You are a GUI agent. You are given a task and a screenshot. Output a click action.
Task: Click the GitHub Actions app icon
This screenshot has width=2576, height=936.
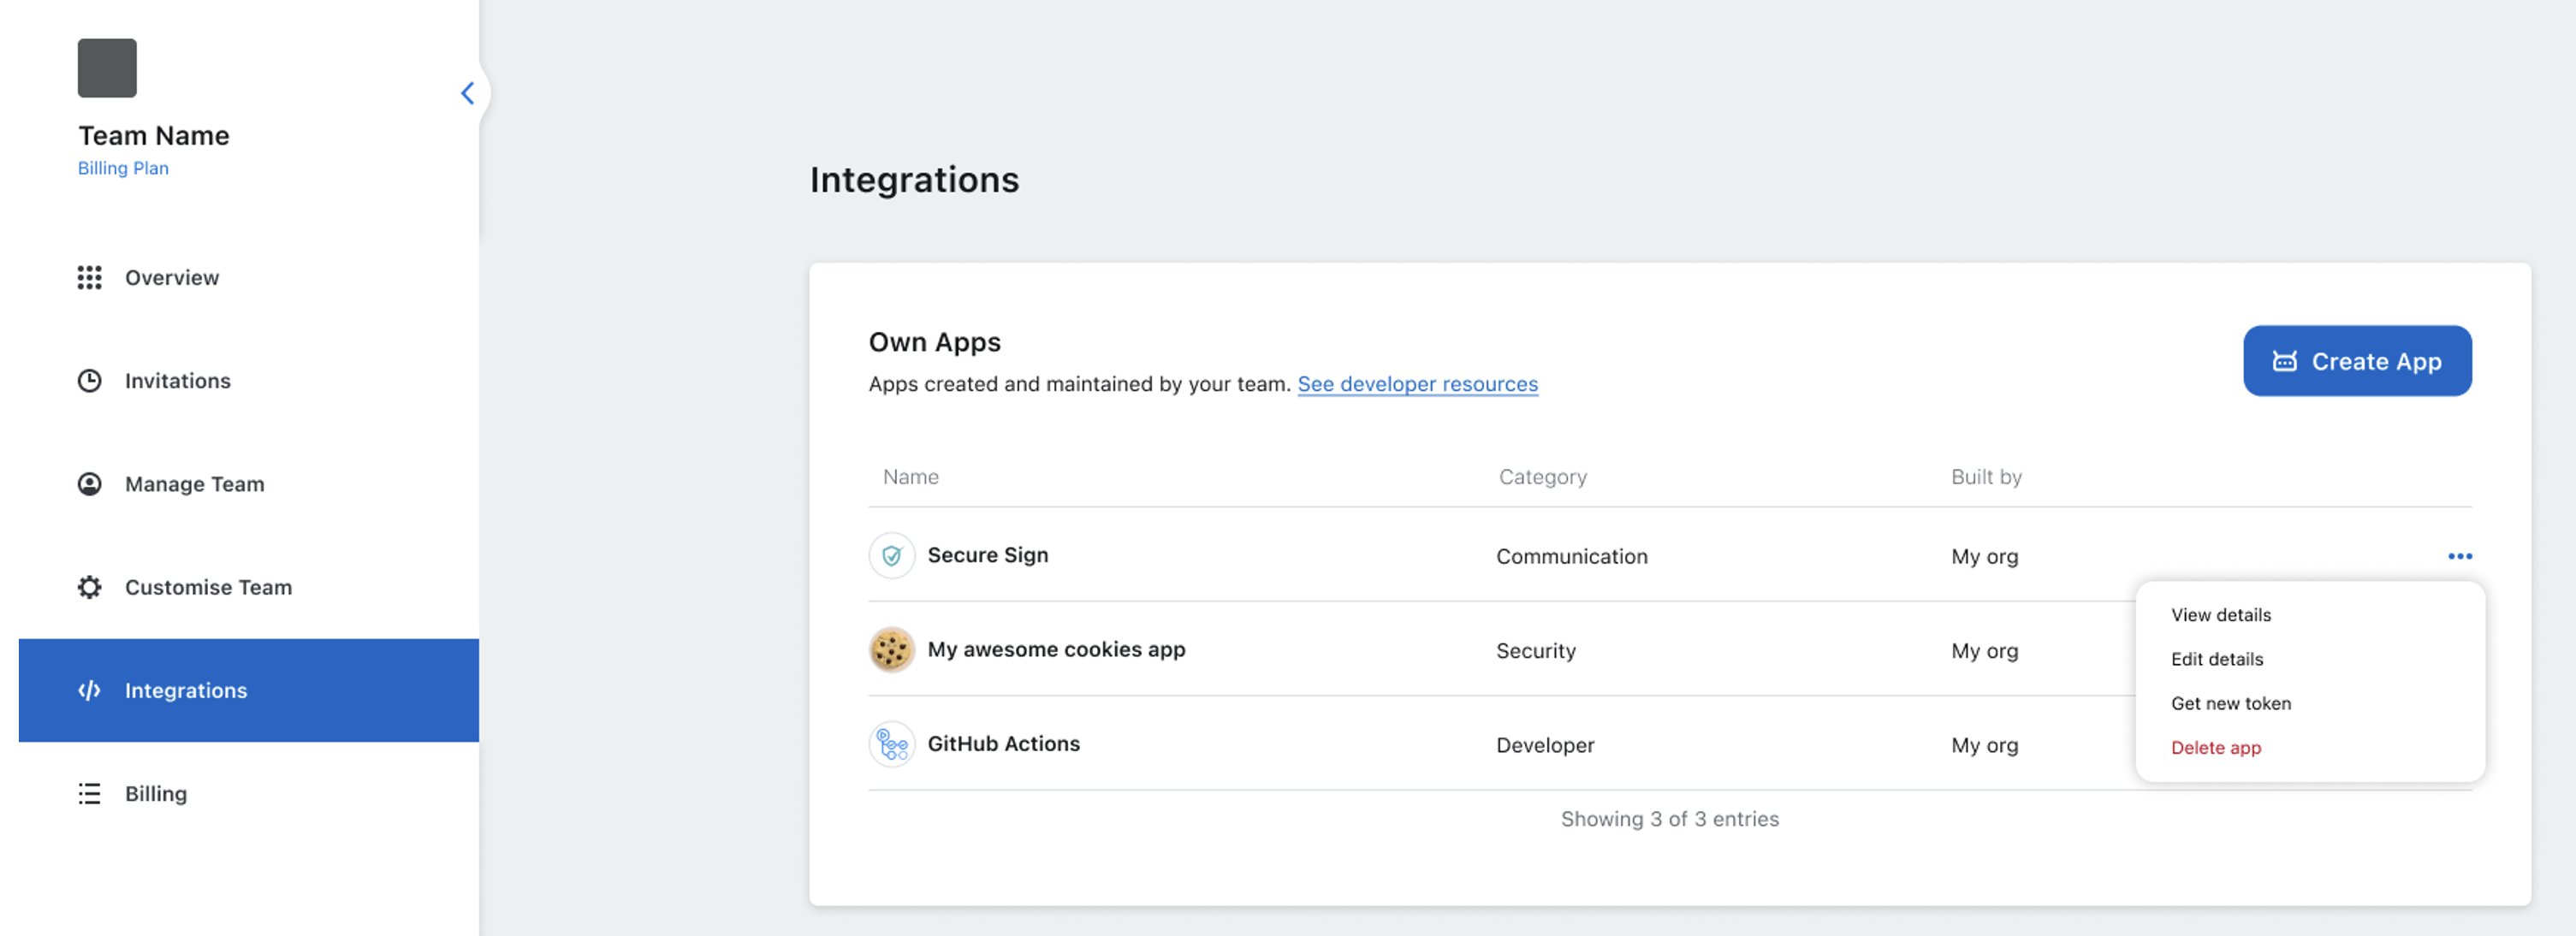[891, 744]
